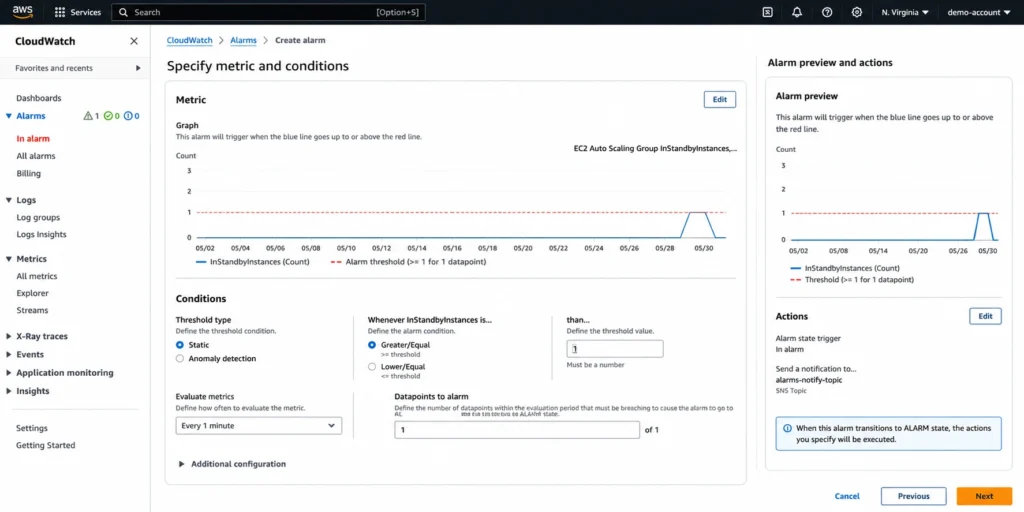Click the Previous button

(x=914, y=496)
